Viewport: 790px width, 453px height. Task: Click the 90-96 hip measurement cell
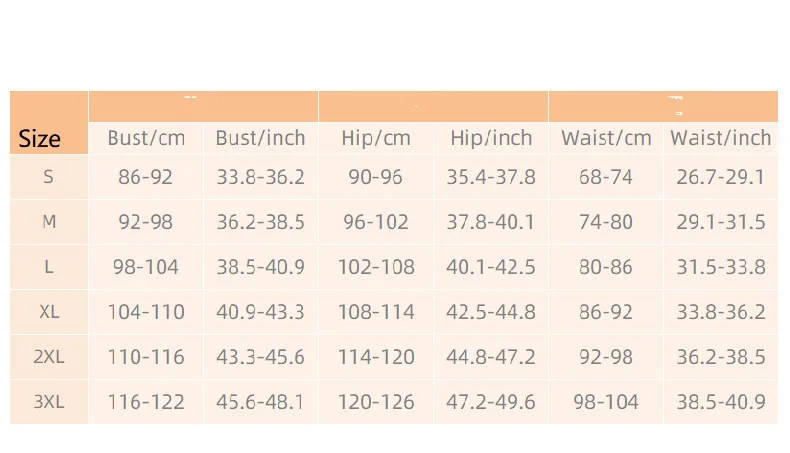(x=376, y=177)
